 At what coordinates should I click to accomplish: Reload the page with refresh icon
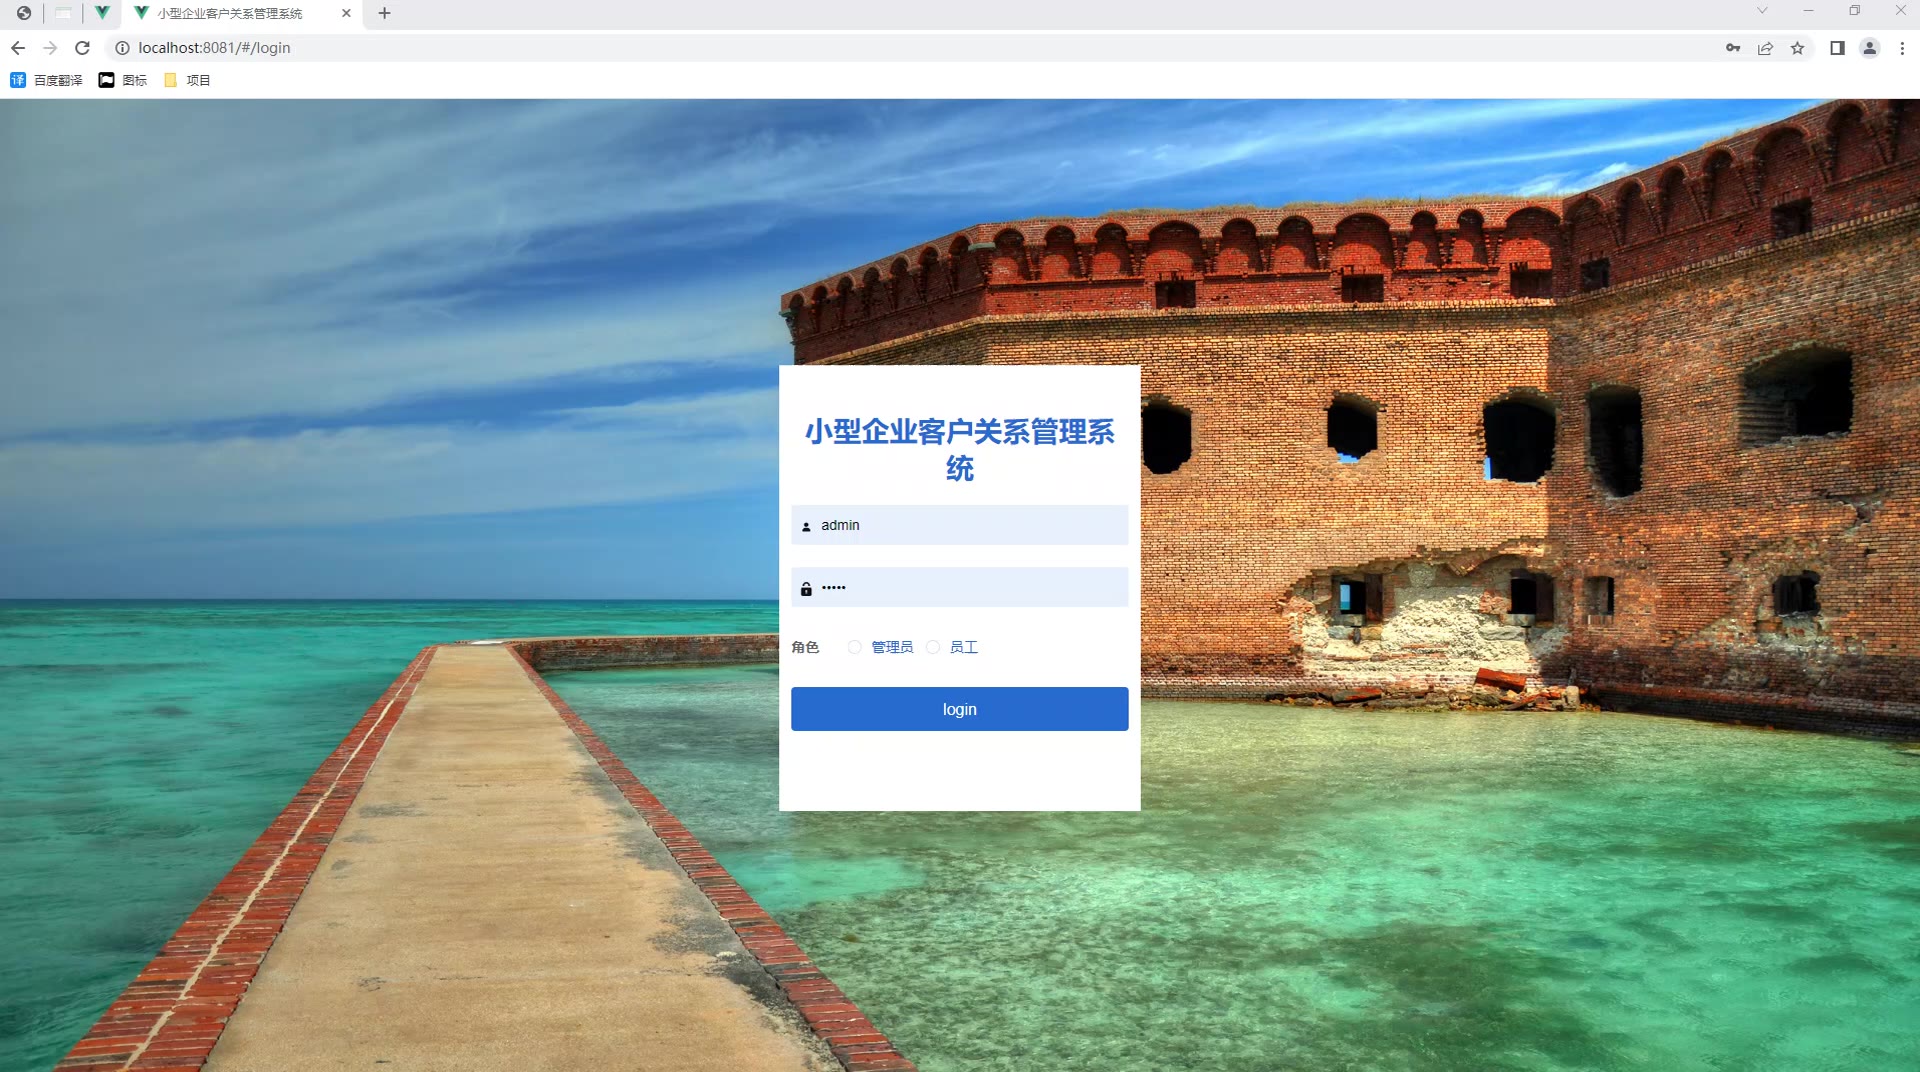(83, 48)
